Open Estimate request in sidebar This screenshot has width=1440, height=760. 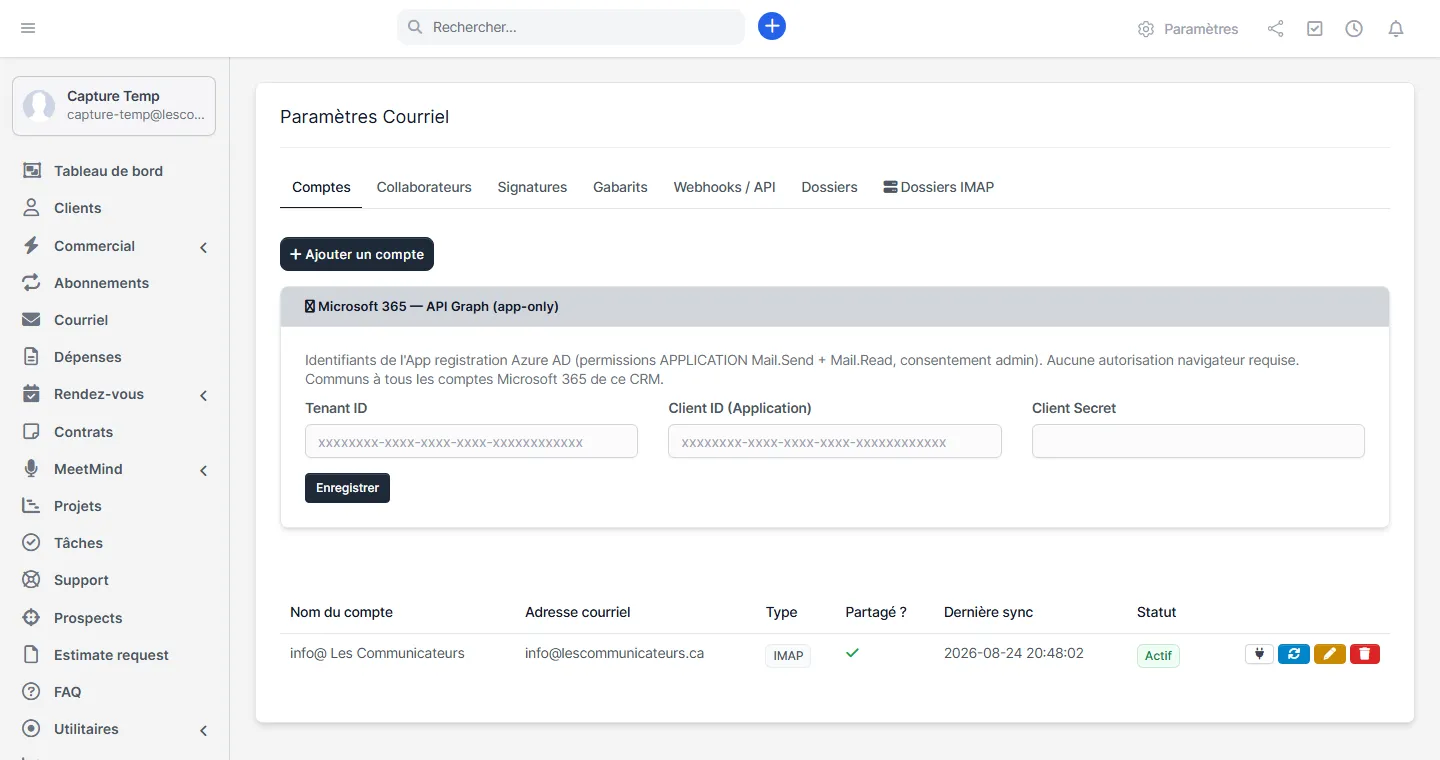click(x=111, y=655)
